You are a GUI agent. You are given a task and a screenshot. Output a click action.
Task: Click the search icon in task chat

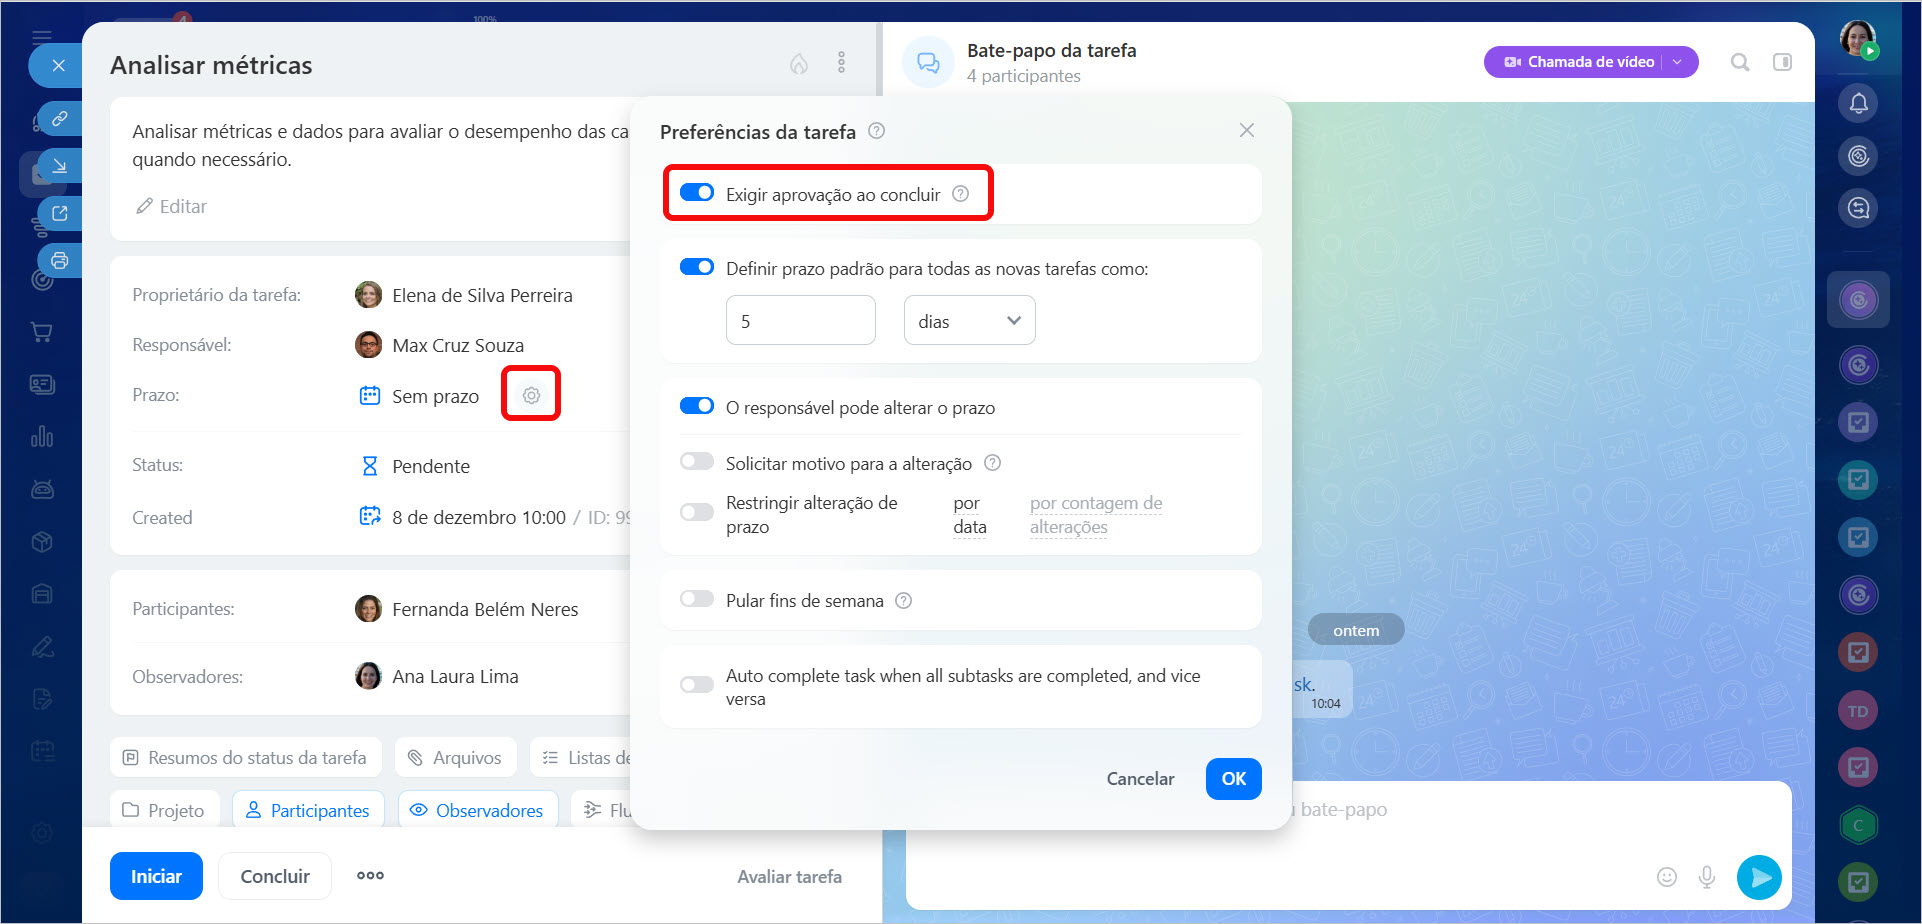[1740, 62]
